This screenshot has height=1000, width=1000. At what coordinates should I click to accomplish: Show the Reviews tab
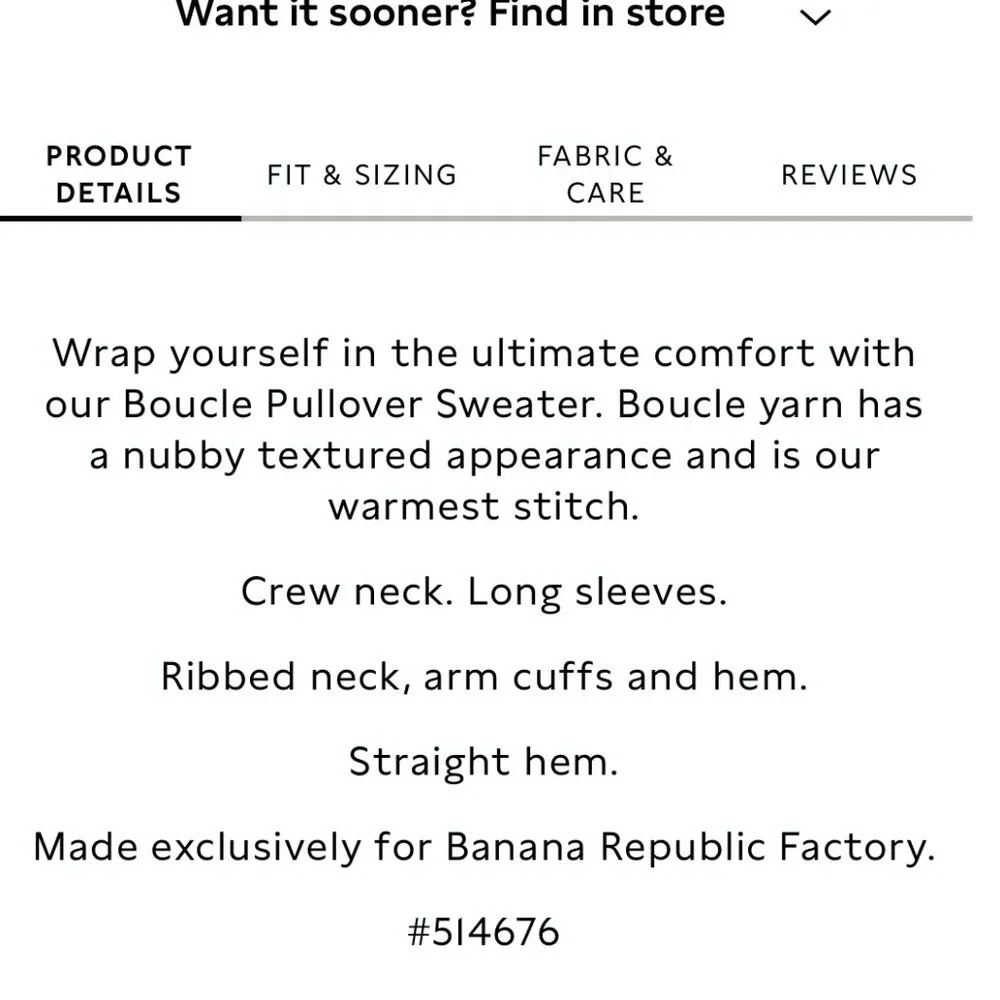848,175
